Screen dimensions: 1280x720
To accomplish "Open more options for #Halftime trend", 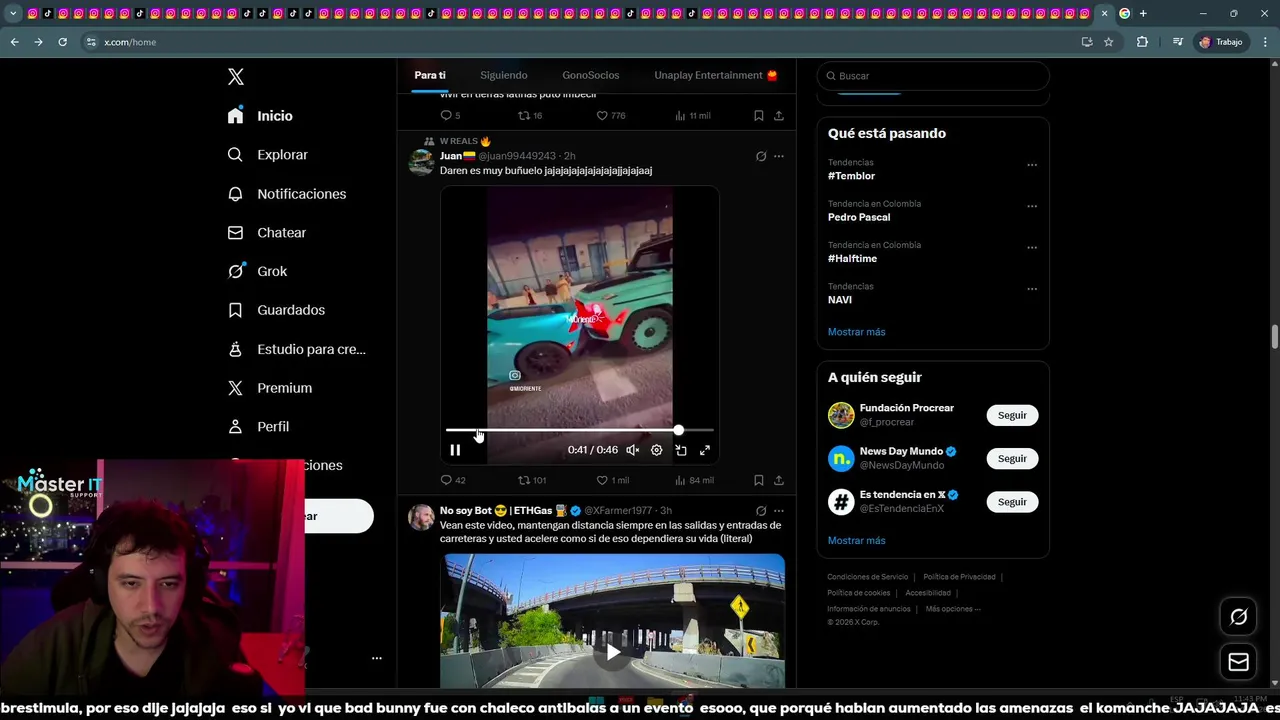I will coord(1032,247).
